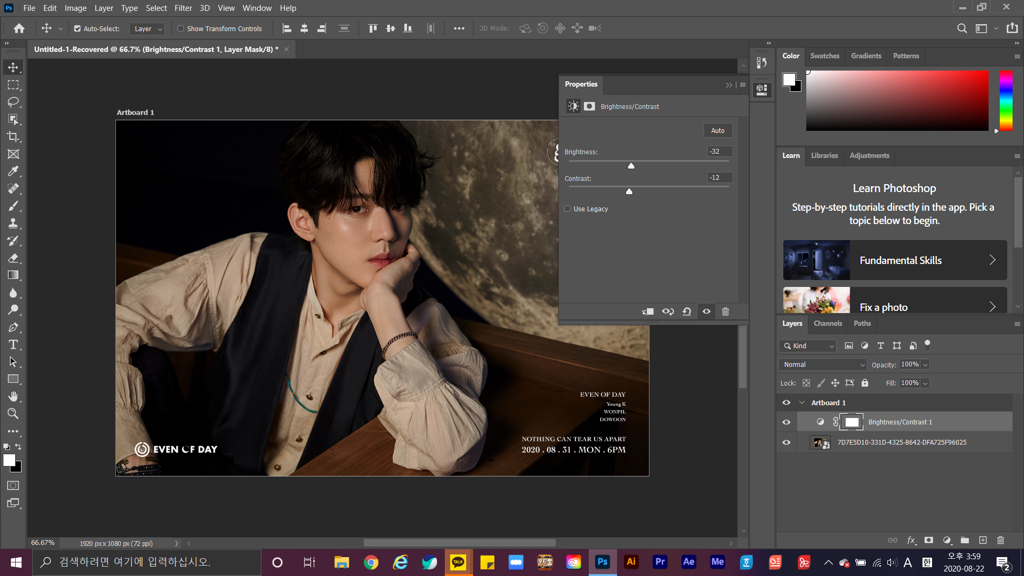Select the Zoom tool

(x=13, y=413)
